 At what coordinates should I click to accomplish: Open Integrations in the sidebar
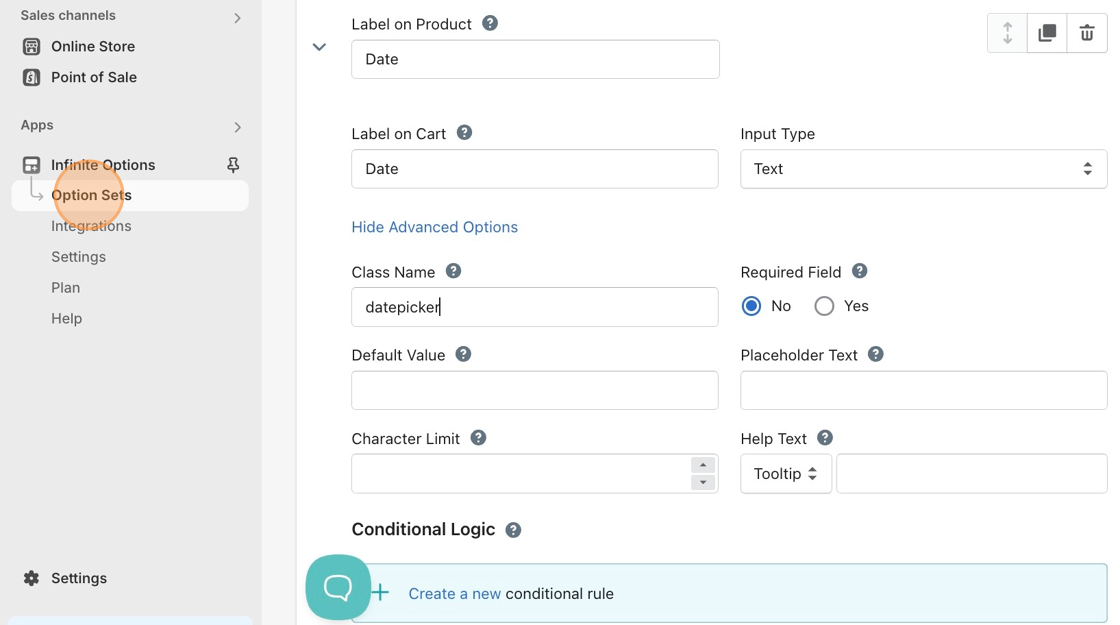pyautogui.click(x=91, y=226)
